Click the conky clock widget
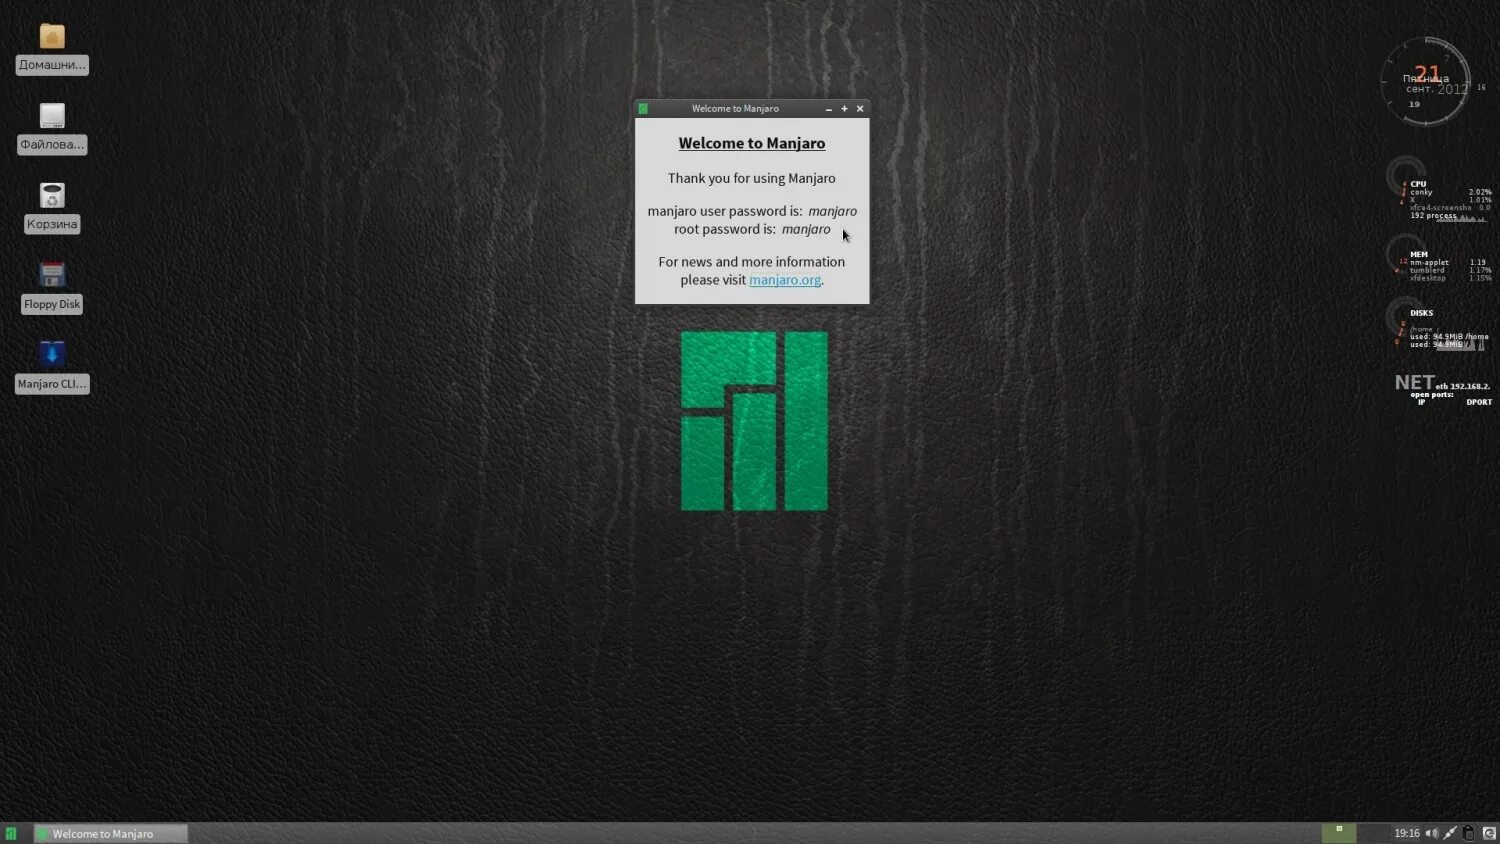This screenshot has height=844, width=1500. pos(1426,82)
